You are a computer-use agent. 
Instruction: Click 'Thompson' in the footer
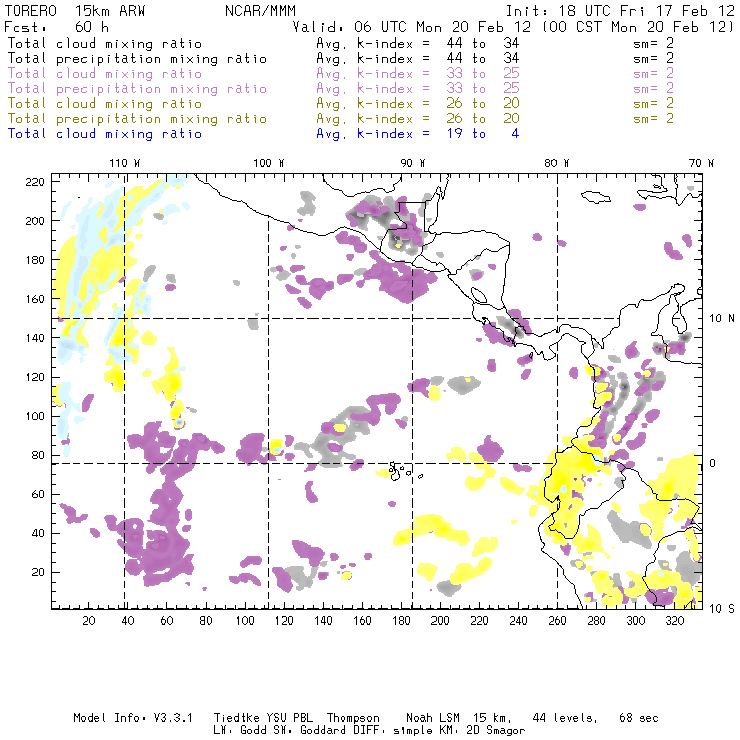point(353,718)
